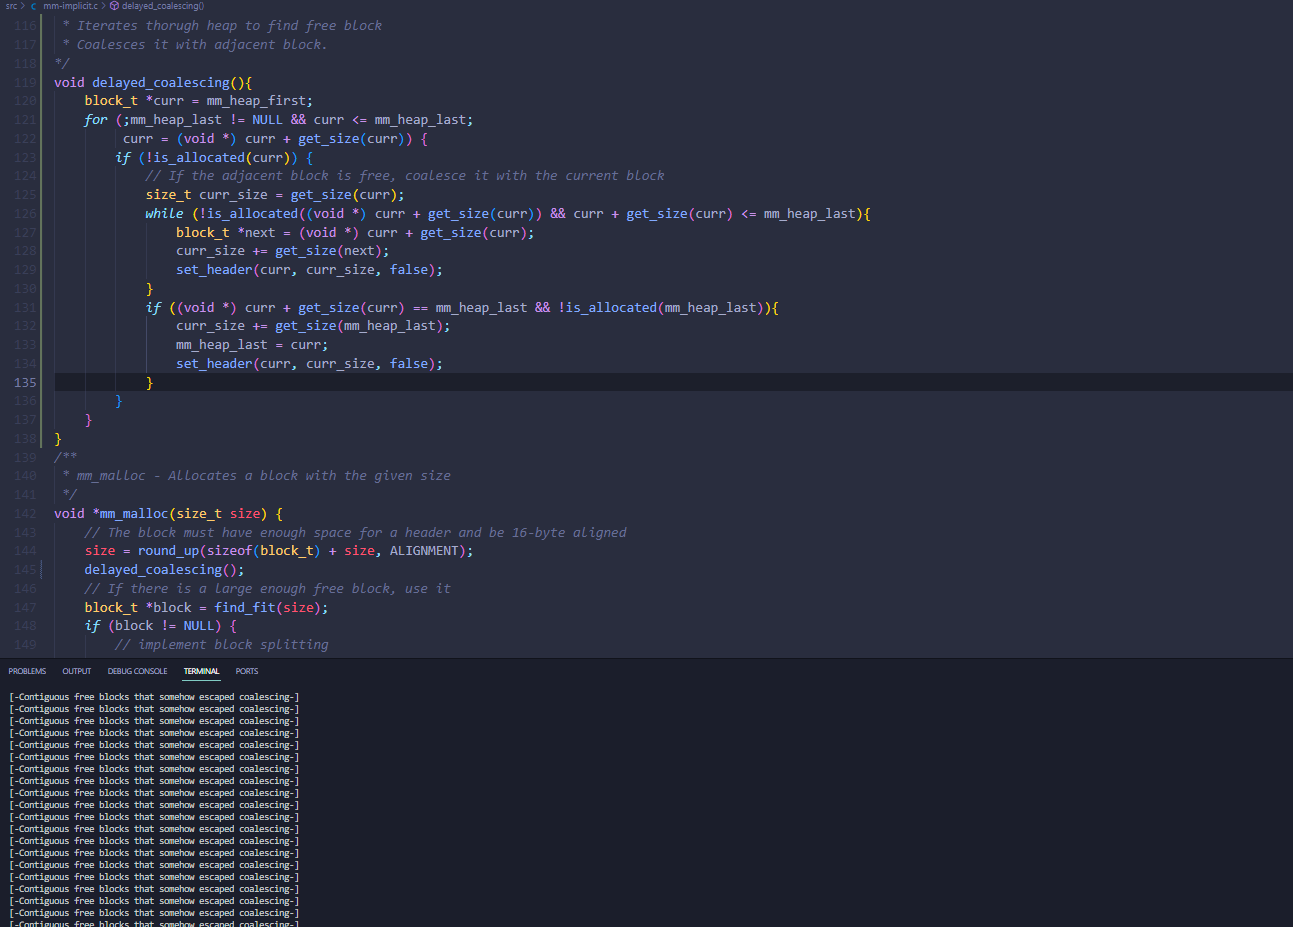Place cursor on mm_malloc function name

(x=134, y=514)
